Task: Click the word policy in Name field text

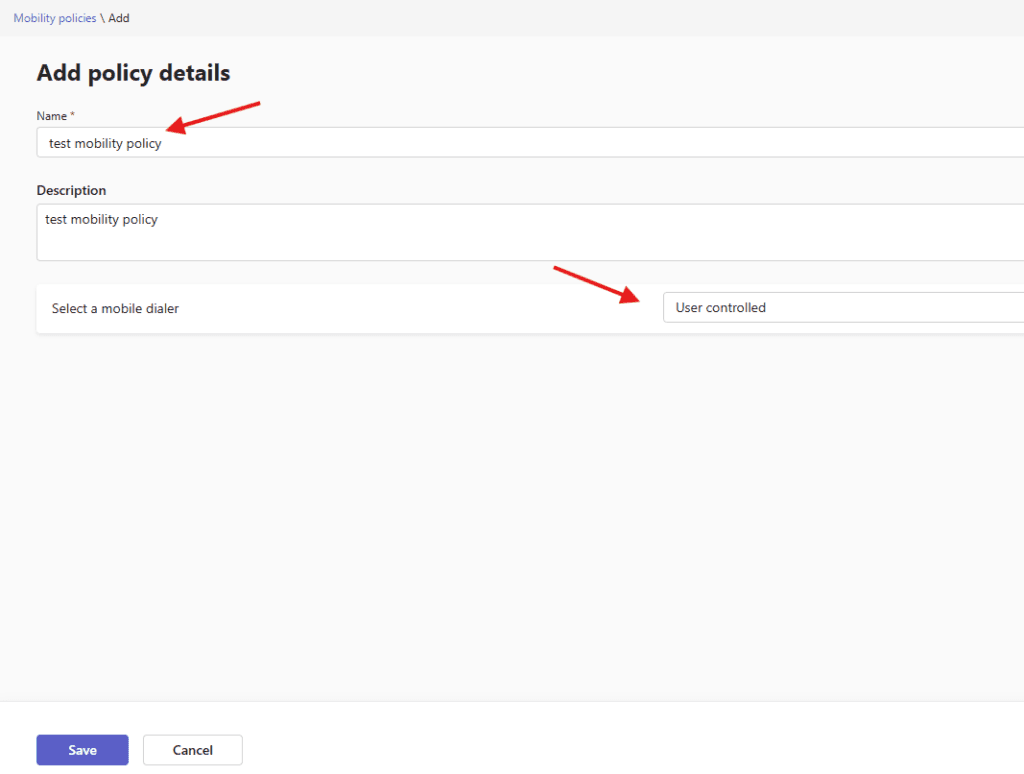Action: click(144, 143)
